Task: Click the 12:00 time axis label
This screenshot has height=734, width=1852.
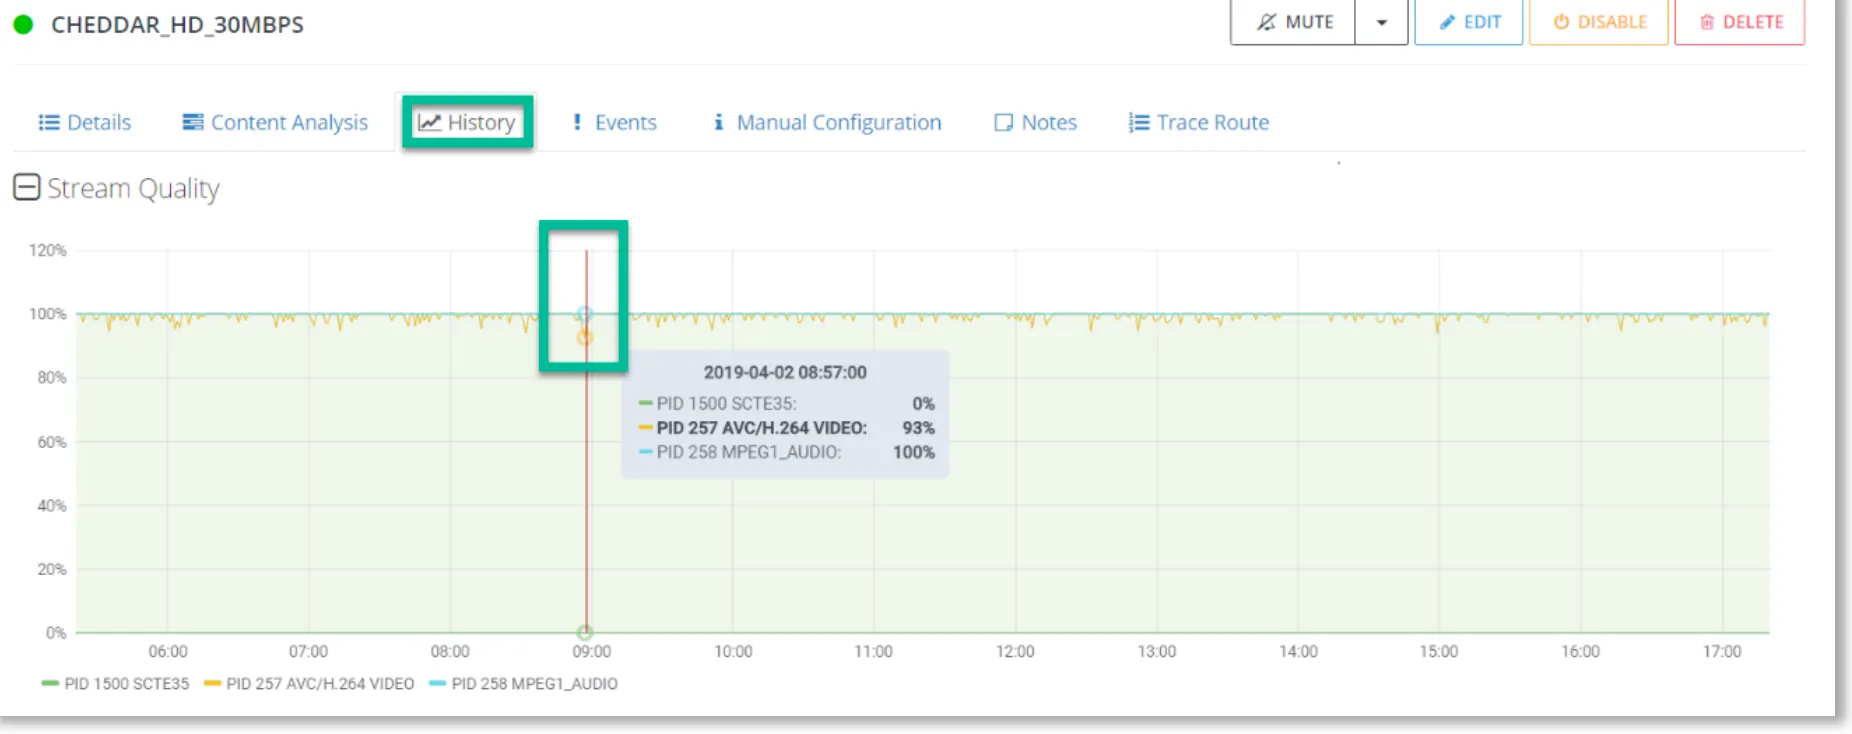Action: point(1015,652)
